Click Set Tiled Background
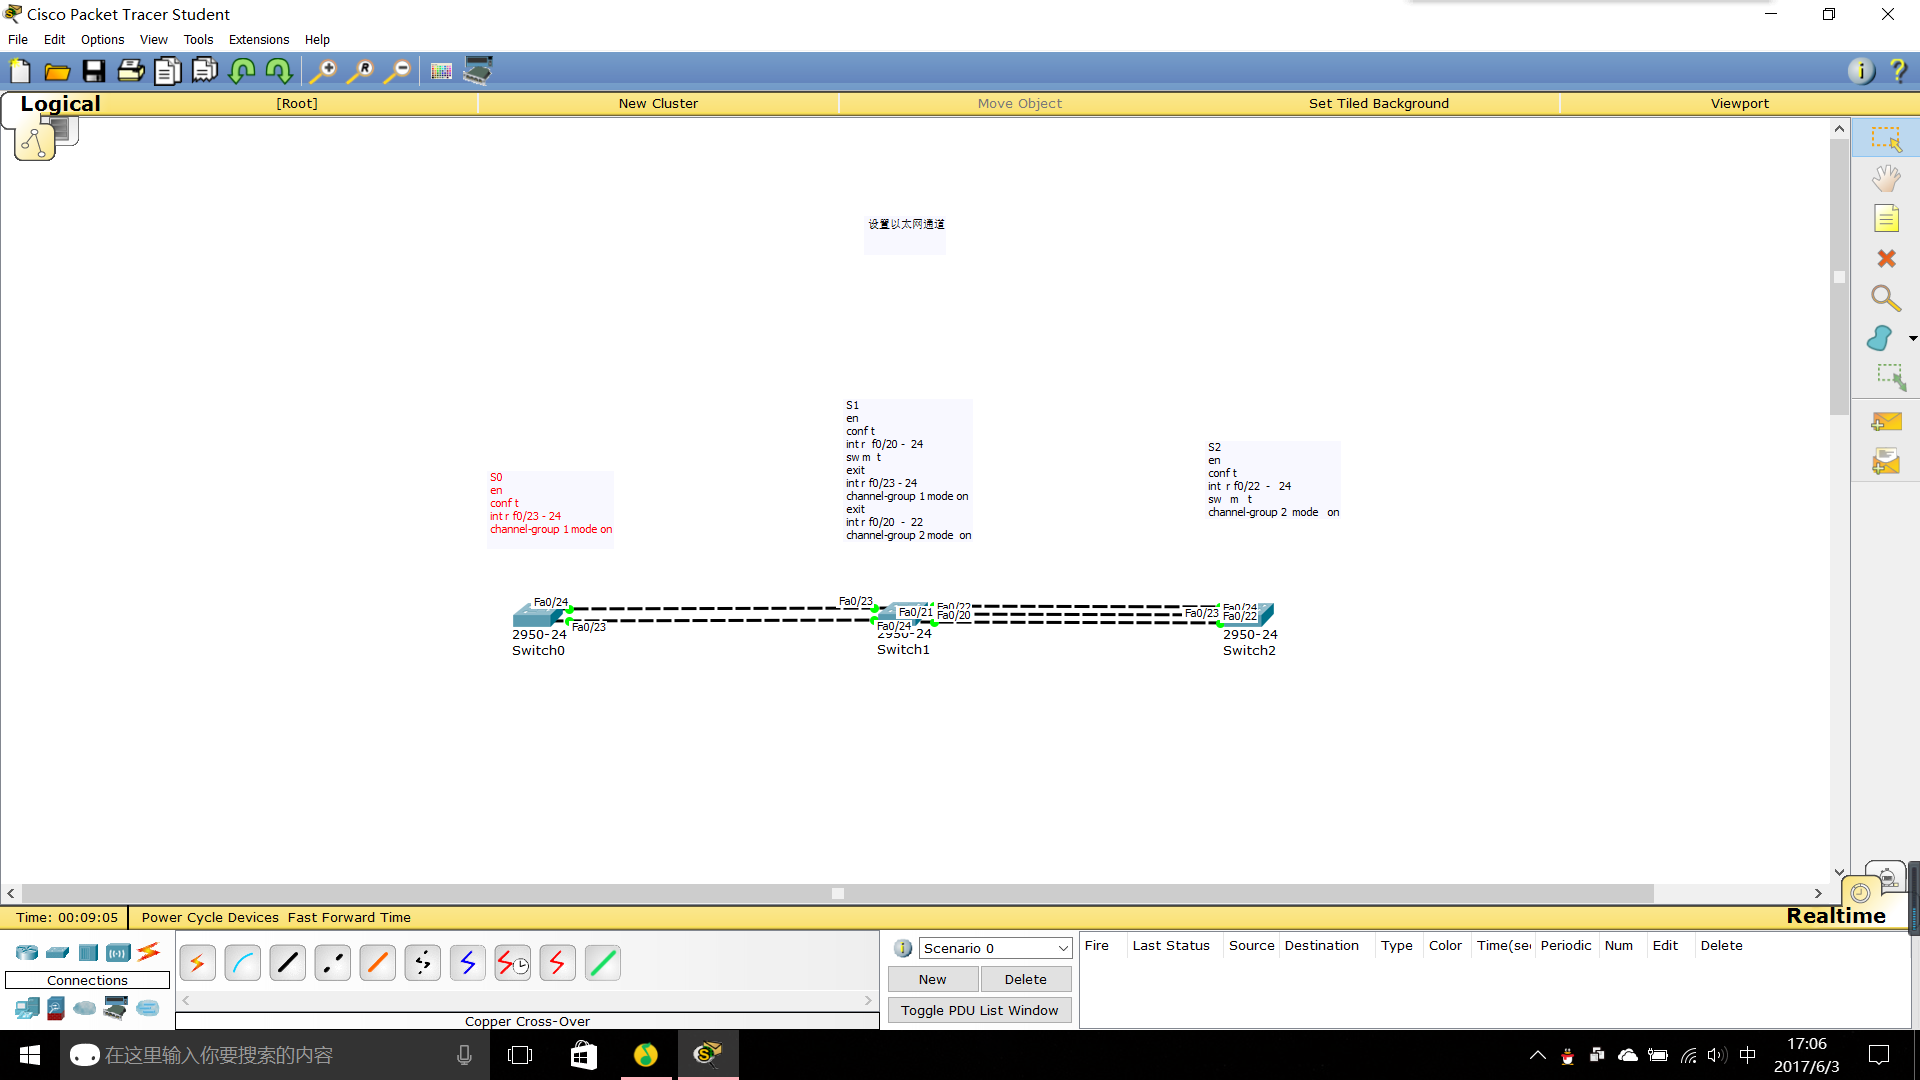Viewport: 1920px width, 1080px height. [x=1378, y=104]
